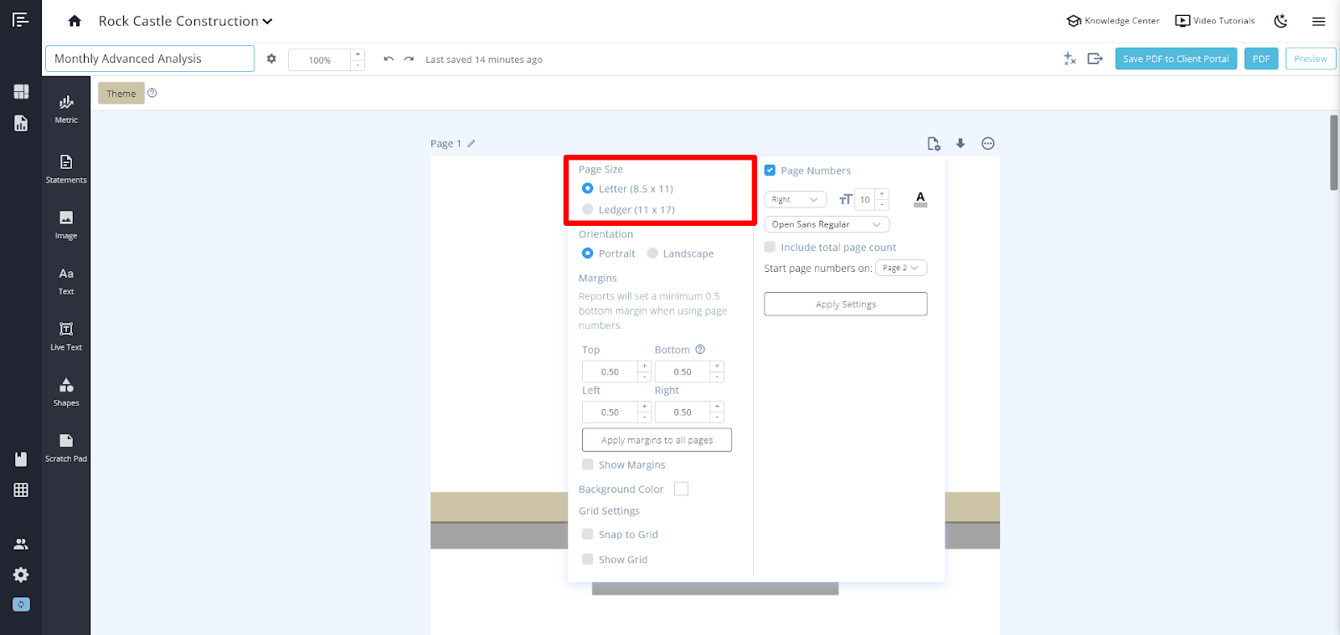The height and width of the screenshot is (635, 1340).
Task: Choose Portrait orientation
Action: pyautogui.click(x=587, y=253)
